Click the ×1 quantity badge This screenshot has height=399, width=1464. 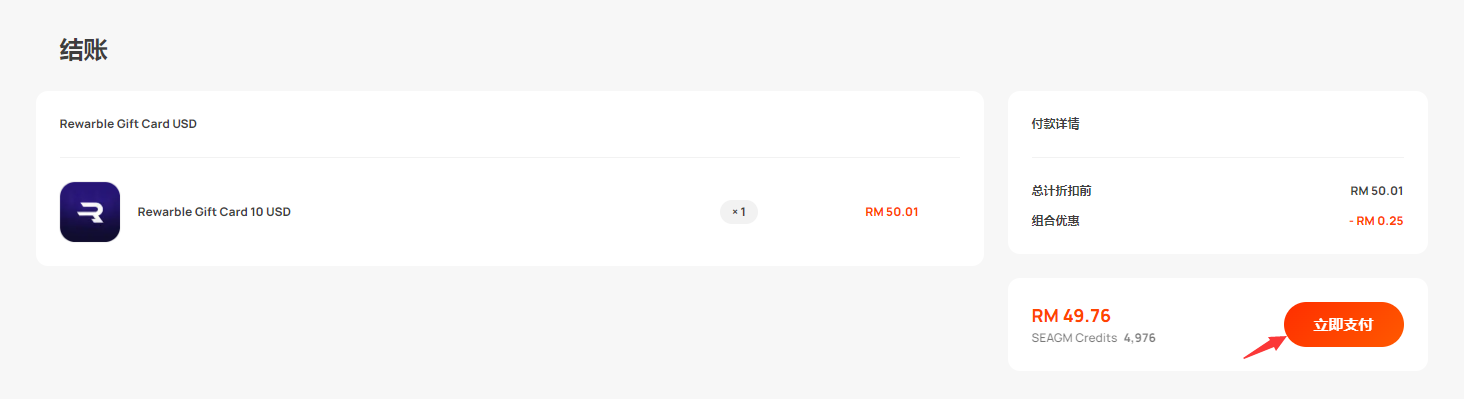(x=739, y=212)
